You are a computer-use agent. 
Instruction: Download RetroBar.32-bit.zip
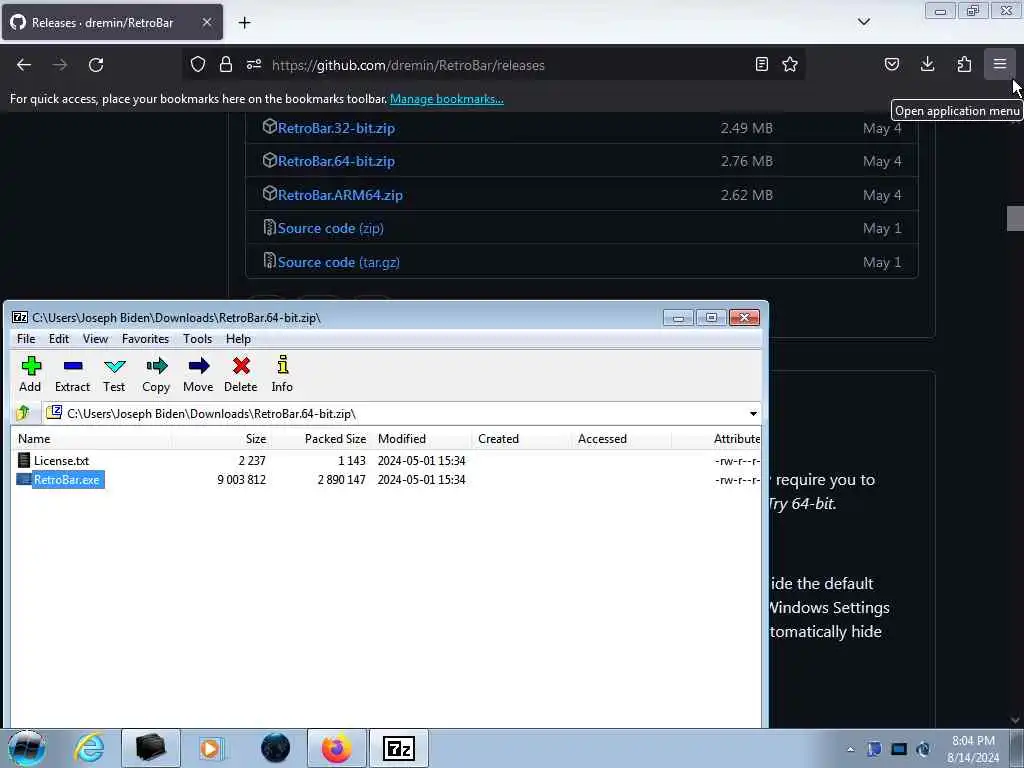(336, 128)
